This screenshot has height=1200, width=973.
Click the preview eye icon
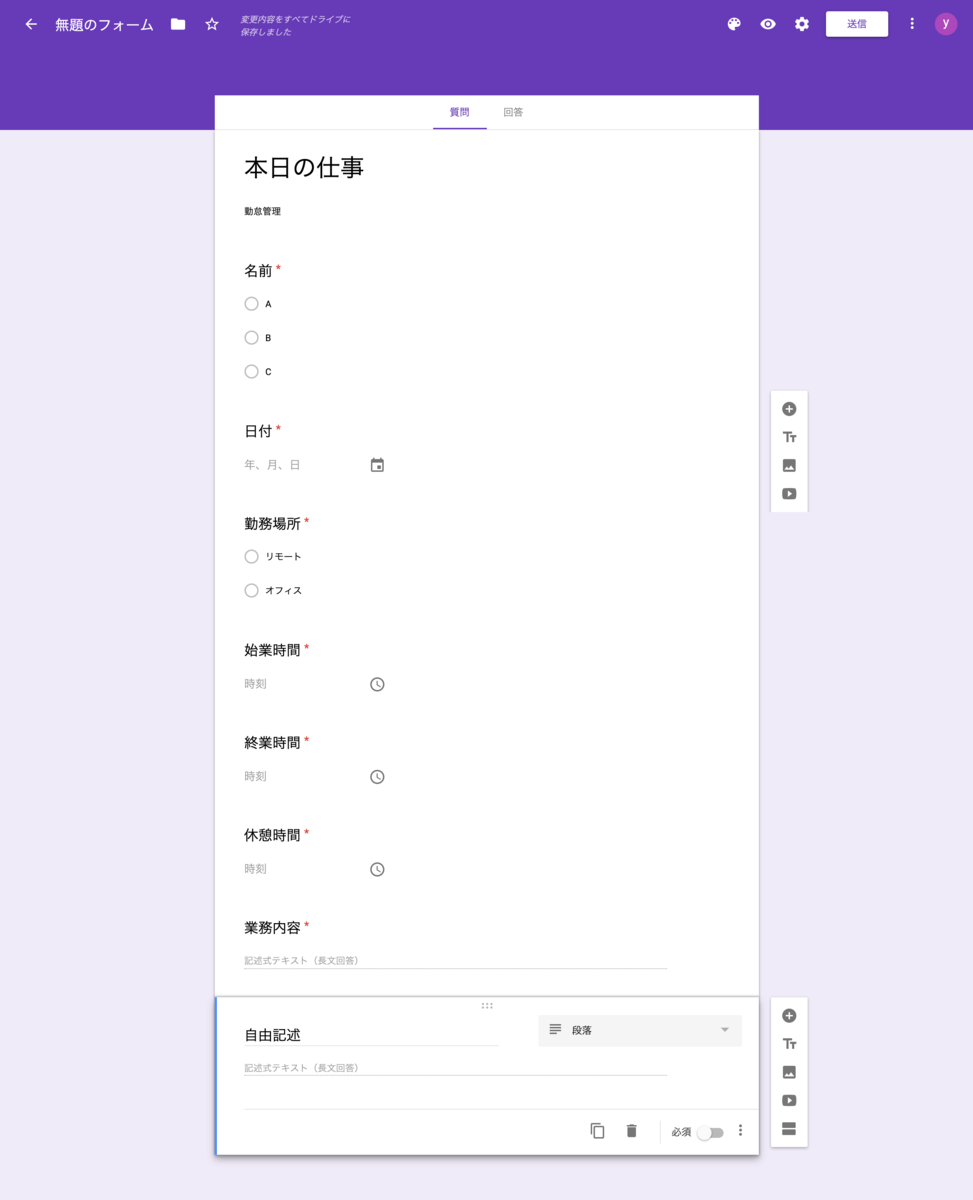pos(767,23)
